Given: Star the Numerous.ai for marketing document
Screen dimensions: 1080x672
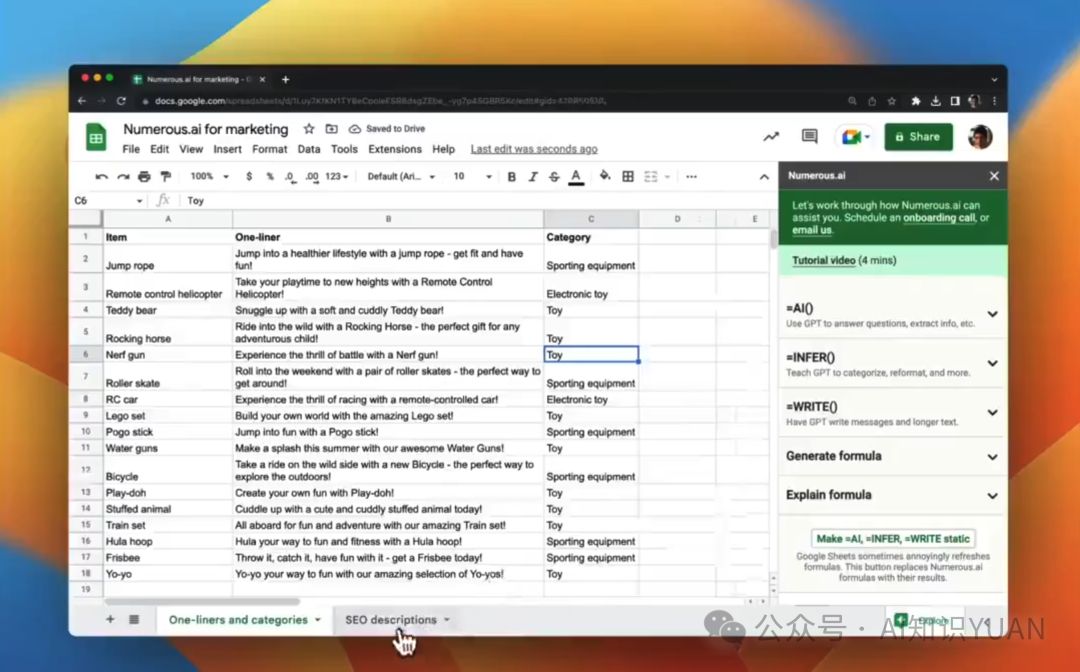Looking at the screenshot, I should pos(309,129).
